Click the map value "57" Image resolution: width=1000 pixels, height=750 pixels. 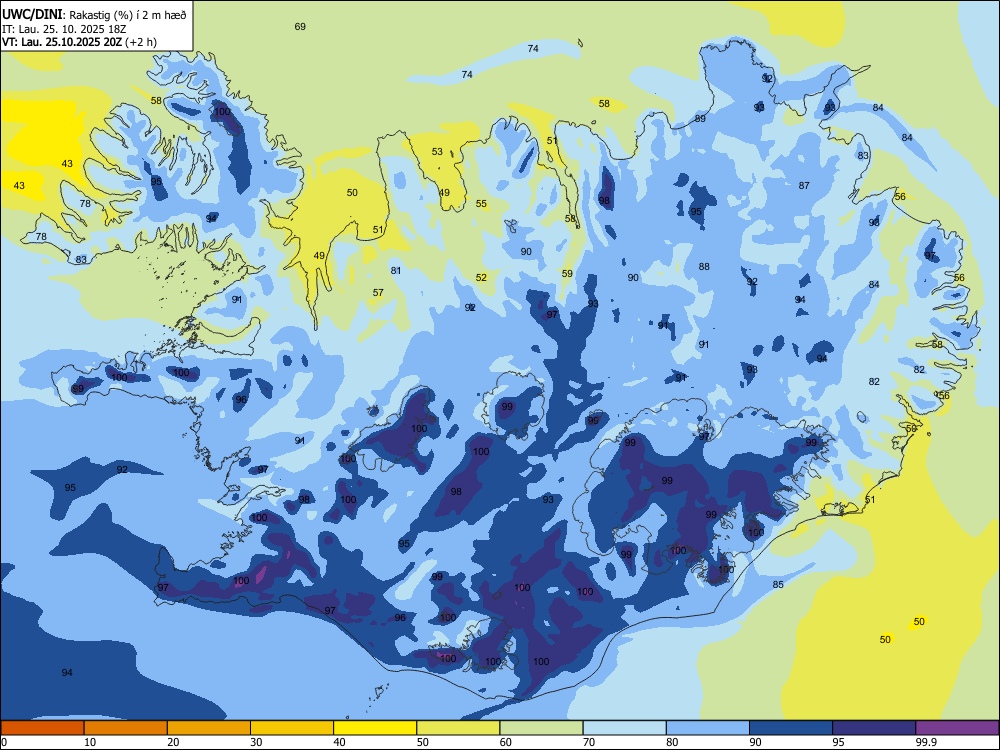click(x=378, y=293)
